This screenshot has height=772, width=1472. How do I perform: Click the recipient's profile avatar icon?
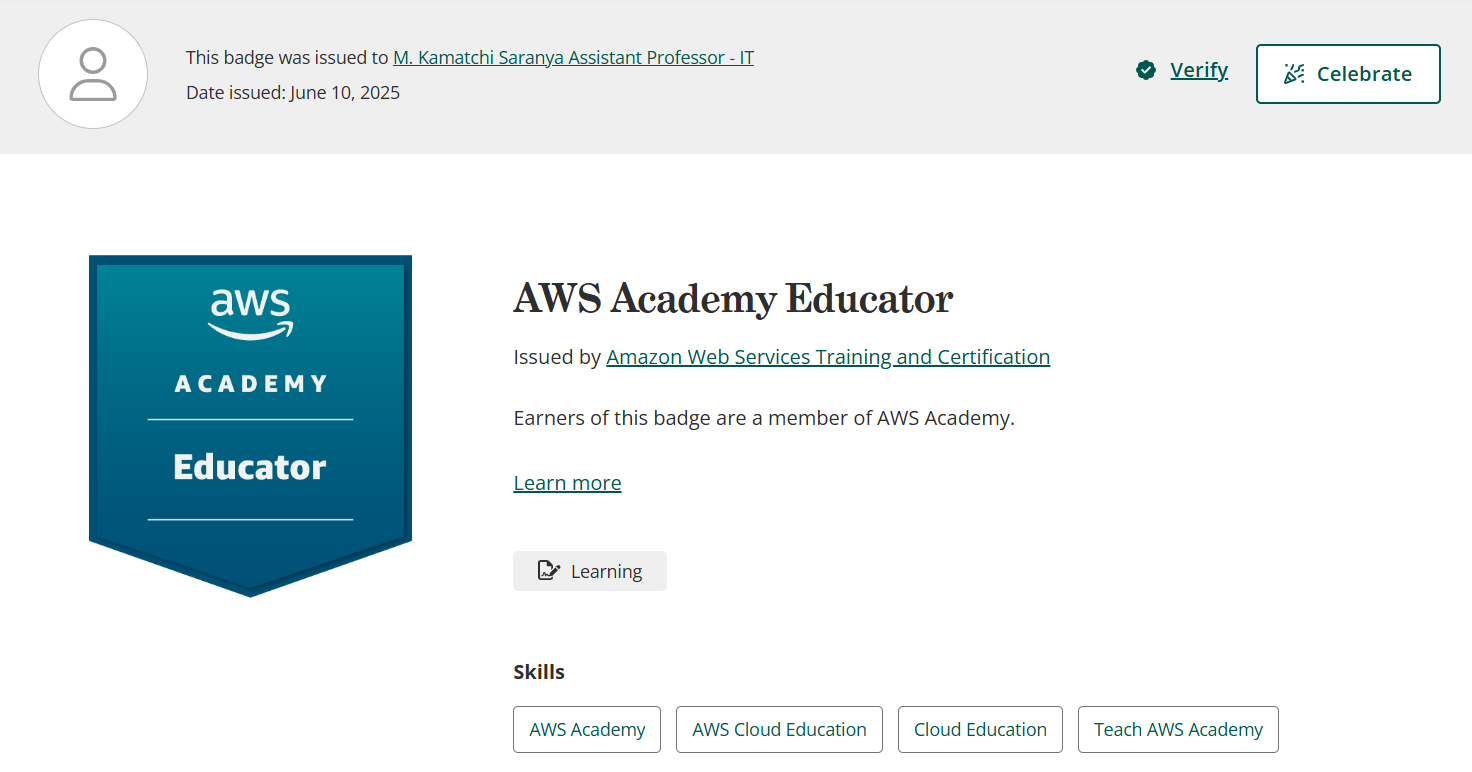93,74
